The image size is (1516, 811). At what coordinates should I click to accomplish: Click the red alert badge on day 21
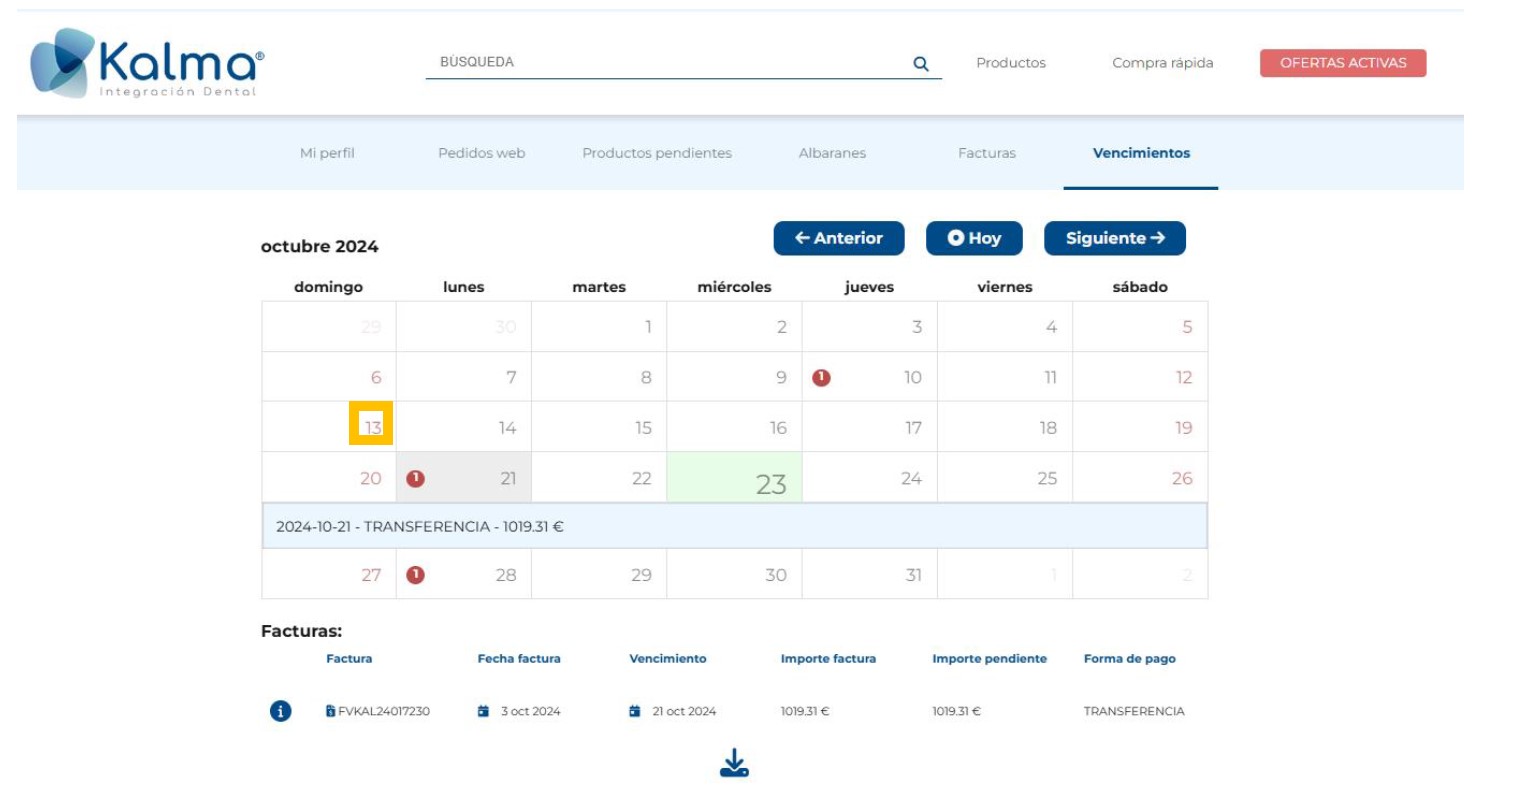pyautogui.click(x=416, y=479)
